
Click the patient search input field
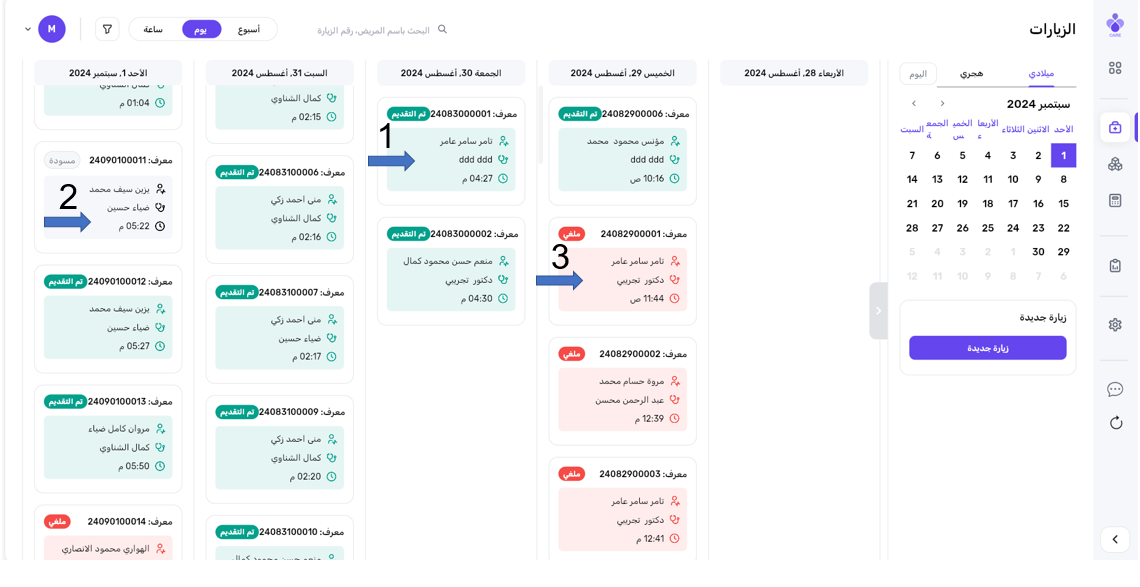[x=373, y=30]
